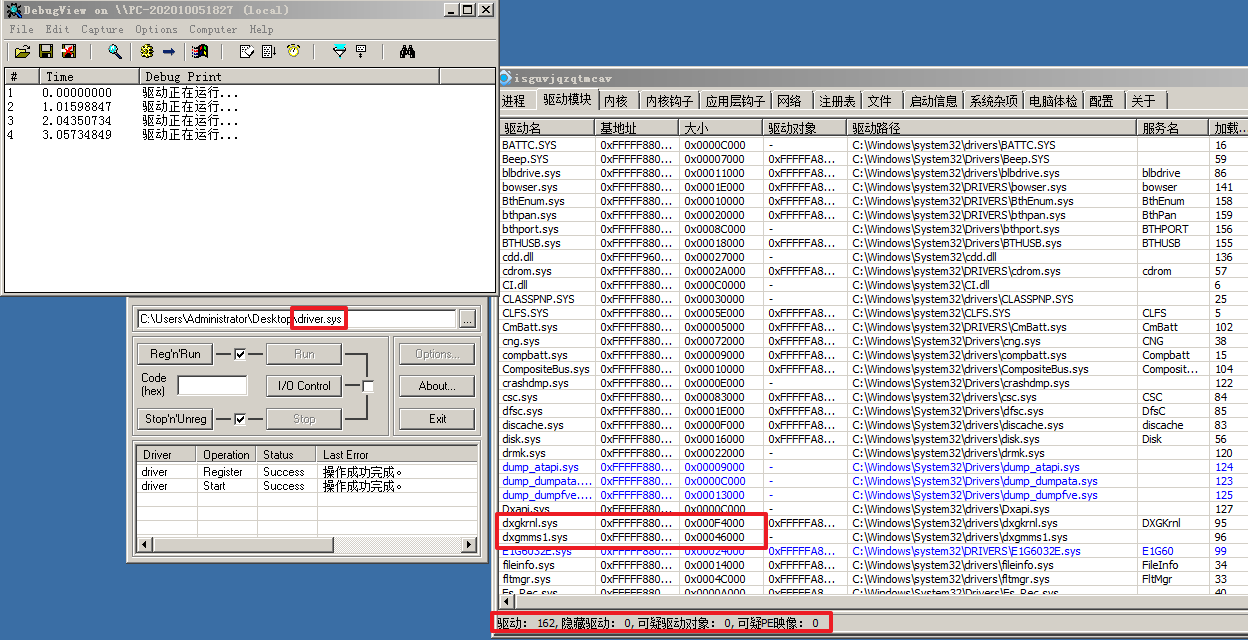Image resolution: width=1248 pixels, height=640 pixels.
Task: Toggle capture events gear icon
Action: pyautogui.click(x=147, y=50)
